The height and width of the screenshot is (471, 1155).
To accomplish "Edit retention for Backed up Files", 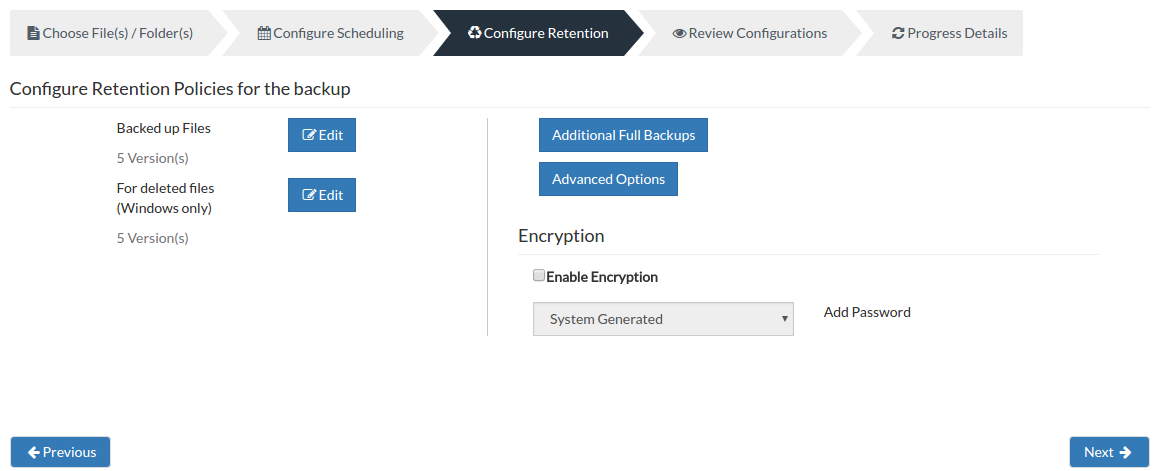I will click(322, 135).
